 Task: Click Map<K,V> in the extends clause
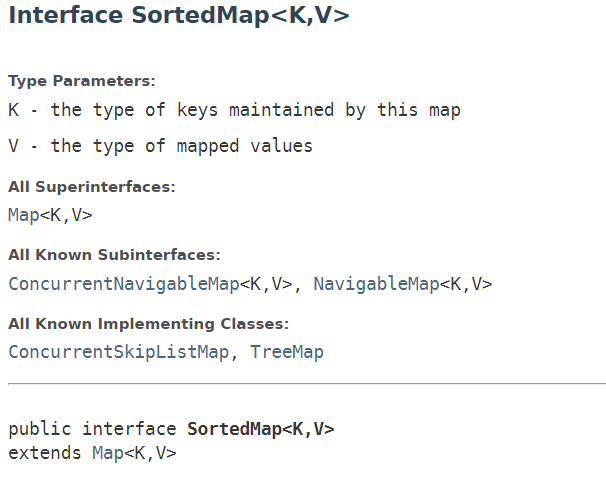point(134,453)
